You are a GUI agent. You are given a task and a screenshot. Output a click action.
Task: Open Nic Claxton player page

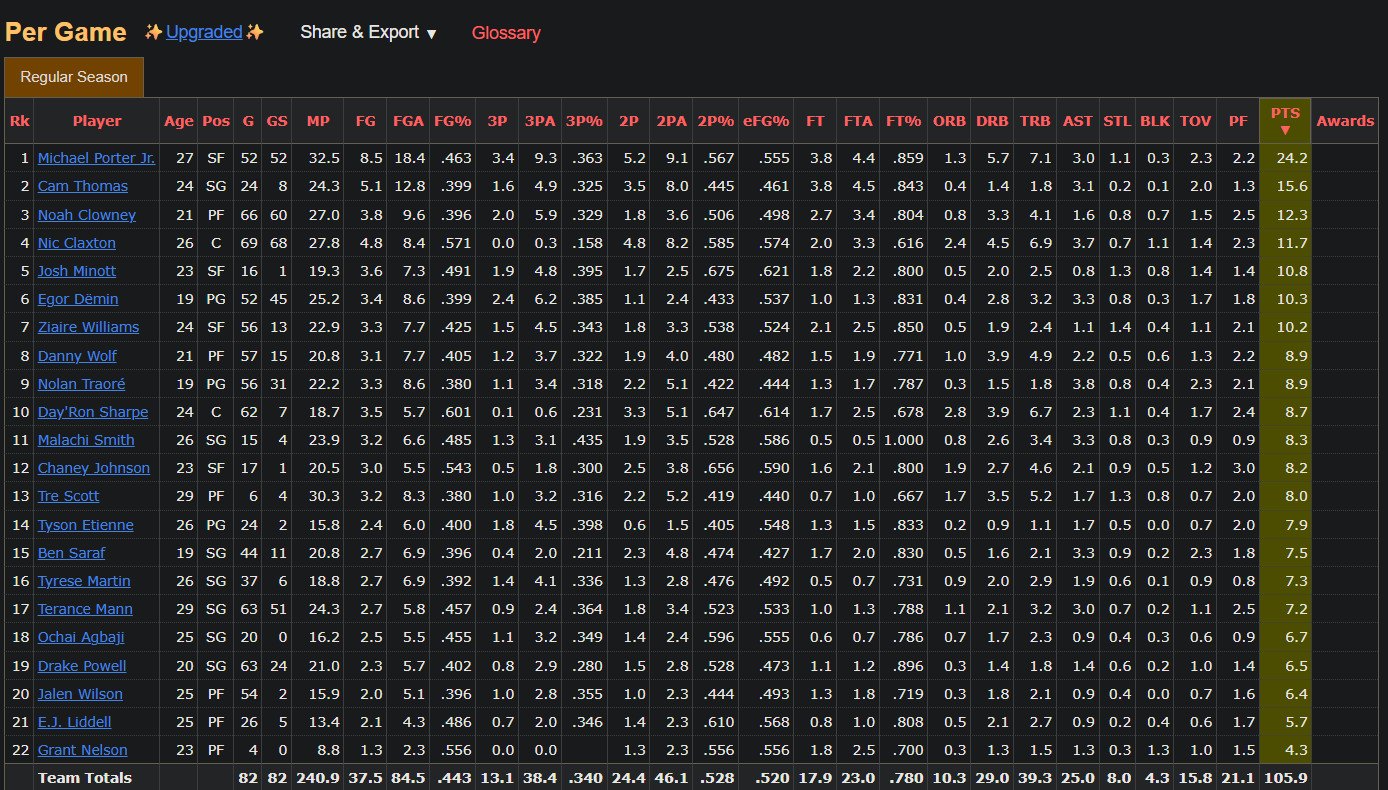coord(77,243)
